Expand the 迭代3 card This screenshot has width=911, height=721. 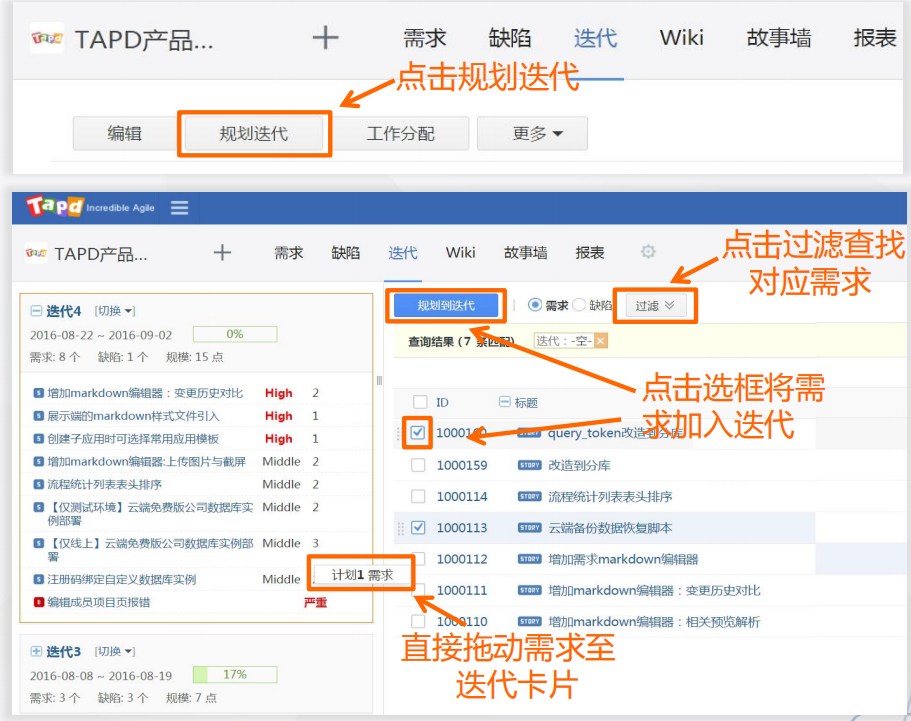(36, 651)
